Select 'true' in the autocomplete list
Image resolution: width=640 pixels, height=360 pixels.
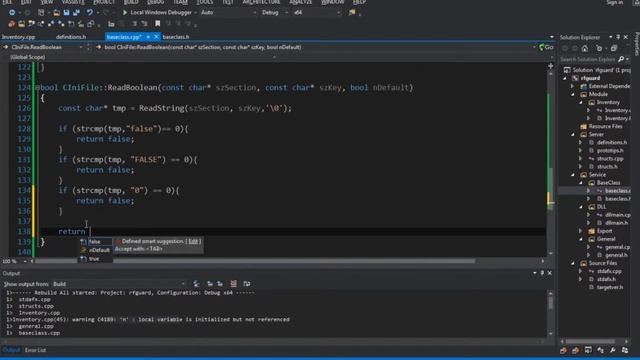(95, 259)
